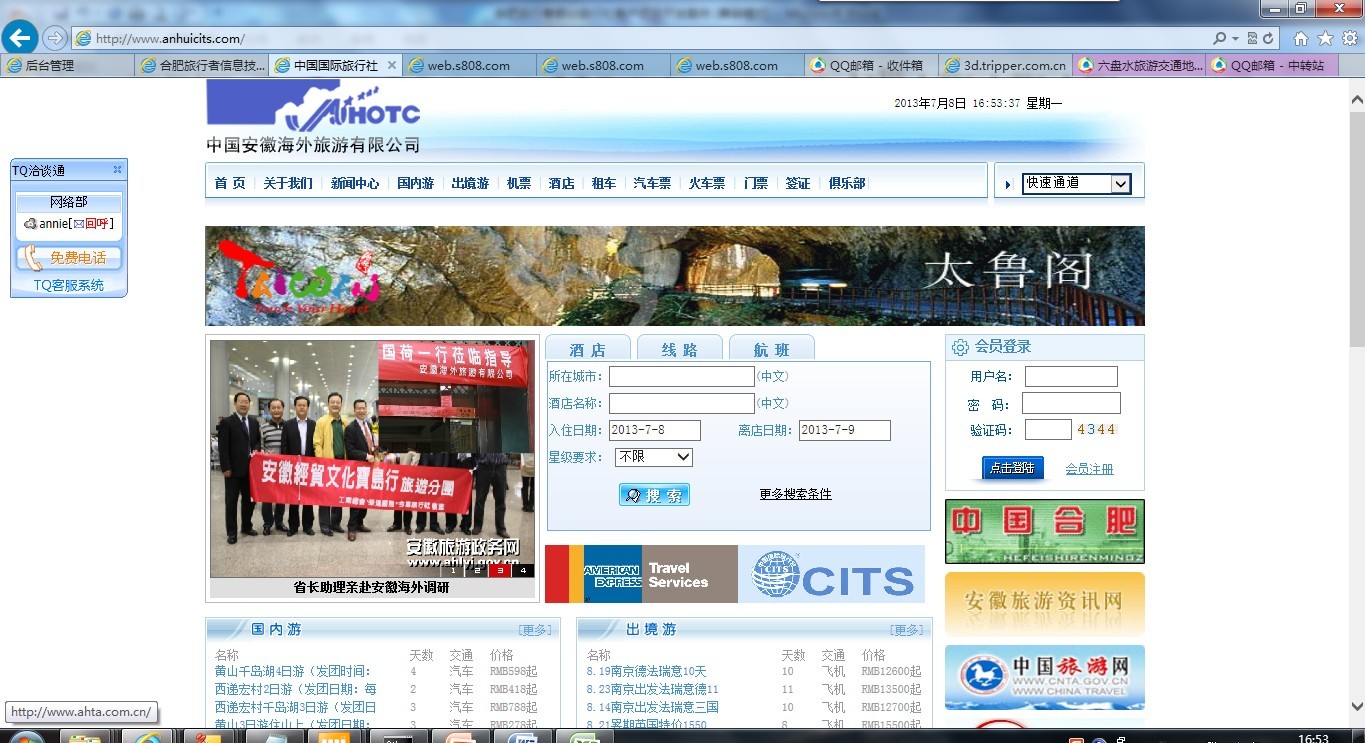The height and width of the screenshot is (743, 1365).
Task: Click the Refresh icon in address bar
Action: 1268,38
